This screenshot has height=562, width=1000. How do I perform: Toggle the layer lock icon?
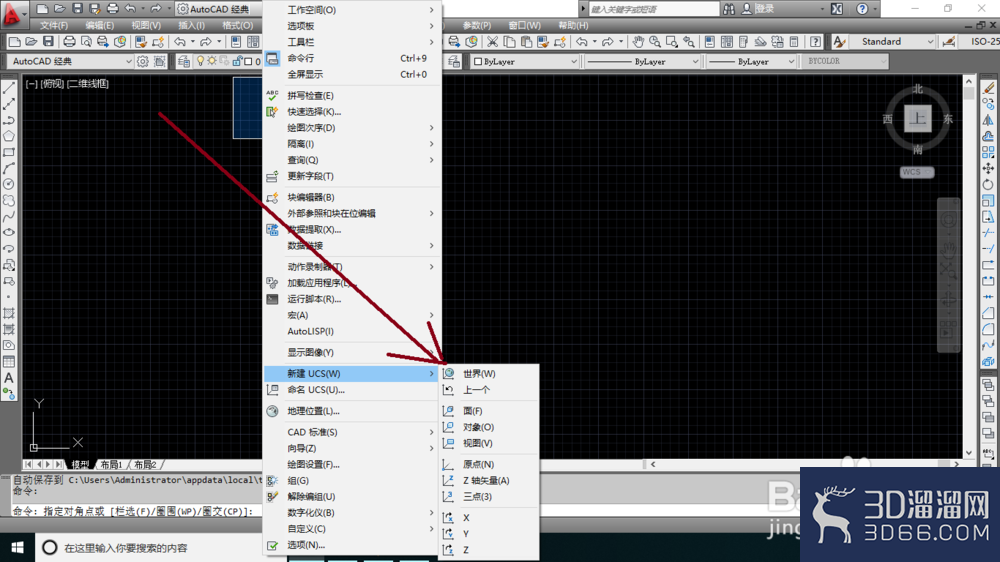point(237,61)
